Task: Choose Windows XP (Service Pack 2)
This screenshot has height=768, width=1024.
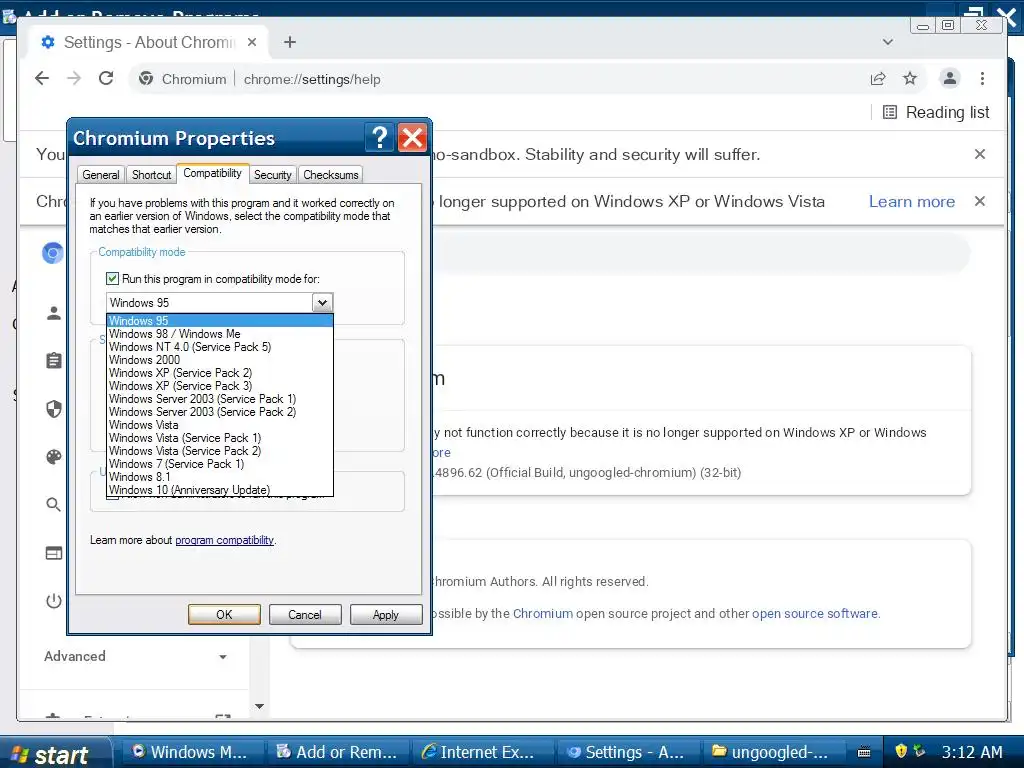Action: [219, 373]
